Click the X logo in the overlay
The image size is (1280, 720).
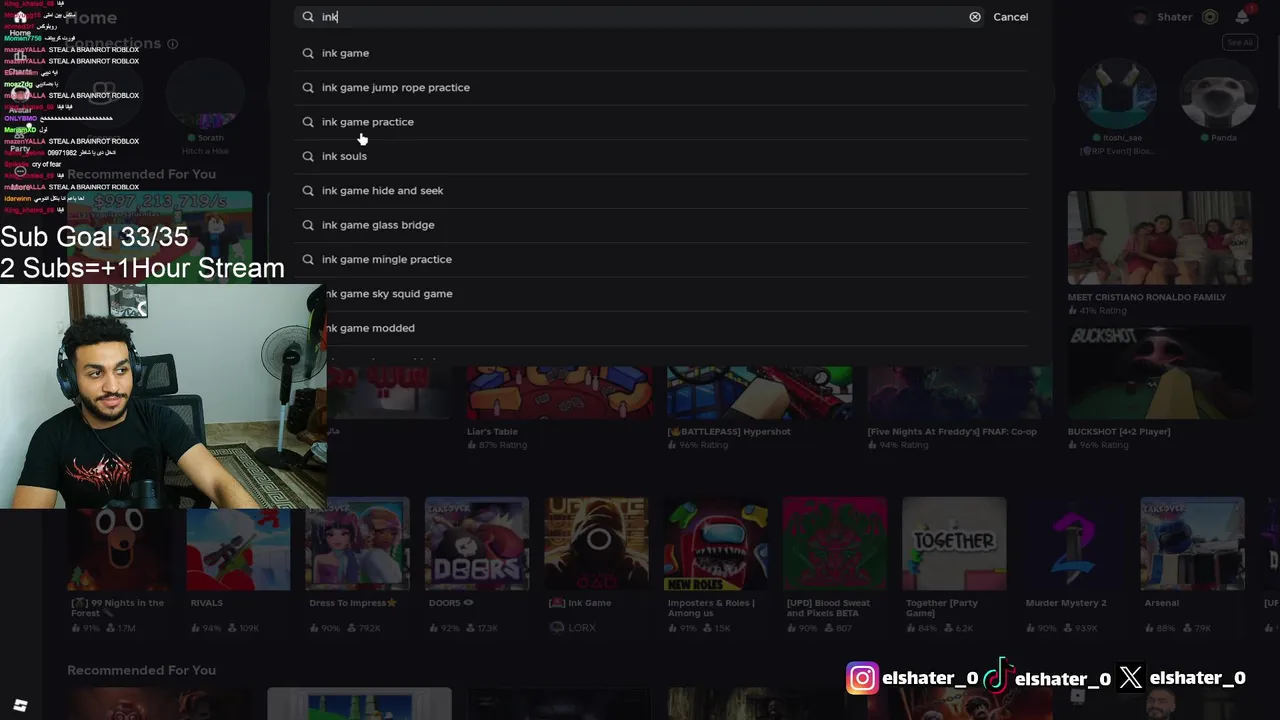[1131, 678]
